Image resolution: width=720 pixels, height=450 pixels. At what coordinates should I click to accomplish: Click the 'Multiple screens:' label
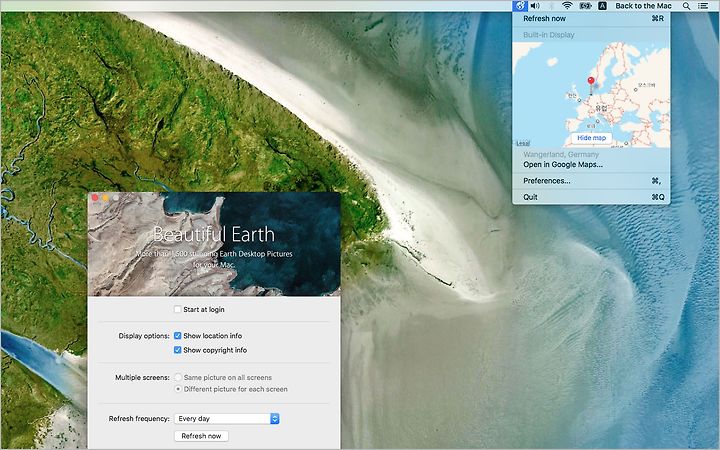click(x=142, y=377)
